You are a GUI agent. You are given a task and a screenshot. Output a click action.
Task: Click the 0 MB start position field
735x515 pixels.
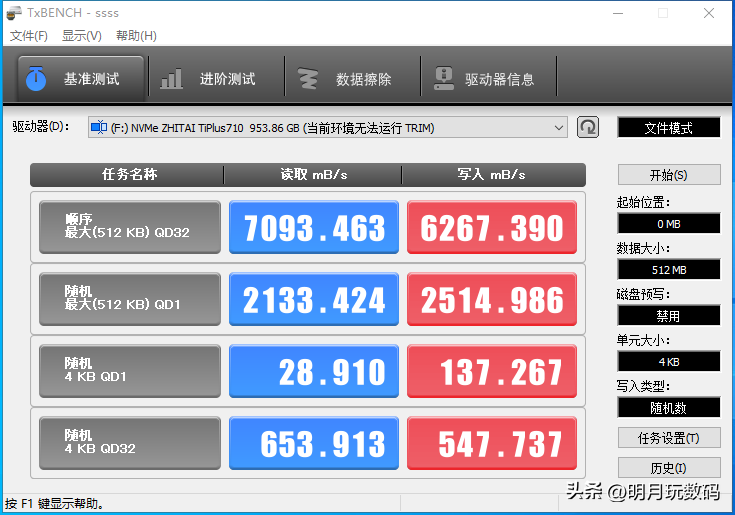669,224
